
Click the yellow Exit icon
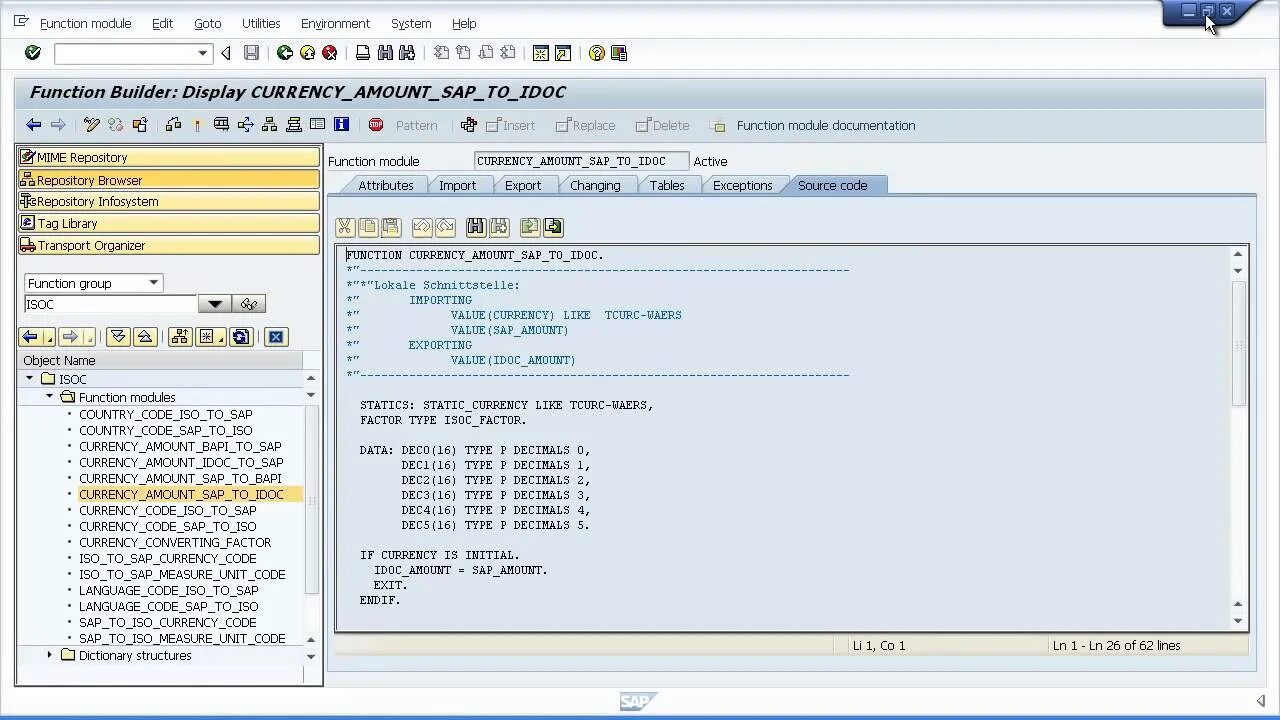307,53
